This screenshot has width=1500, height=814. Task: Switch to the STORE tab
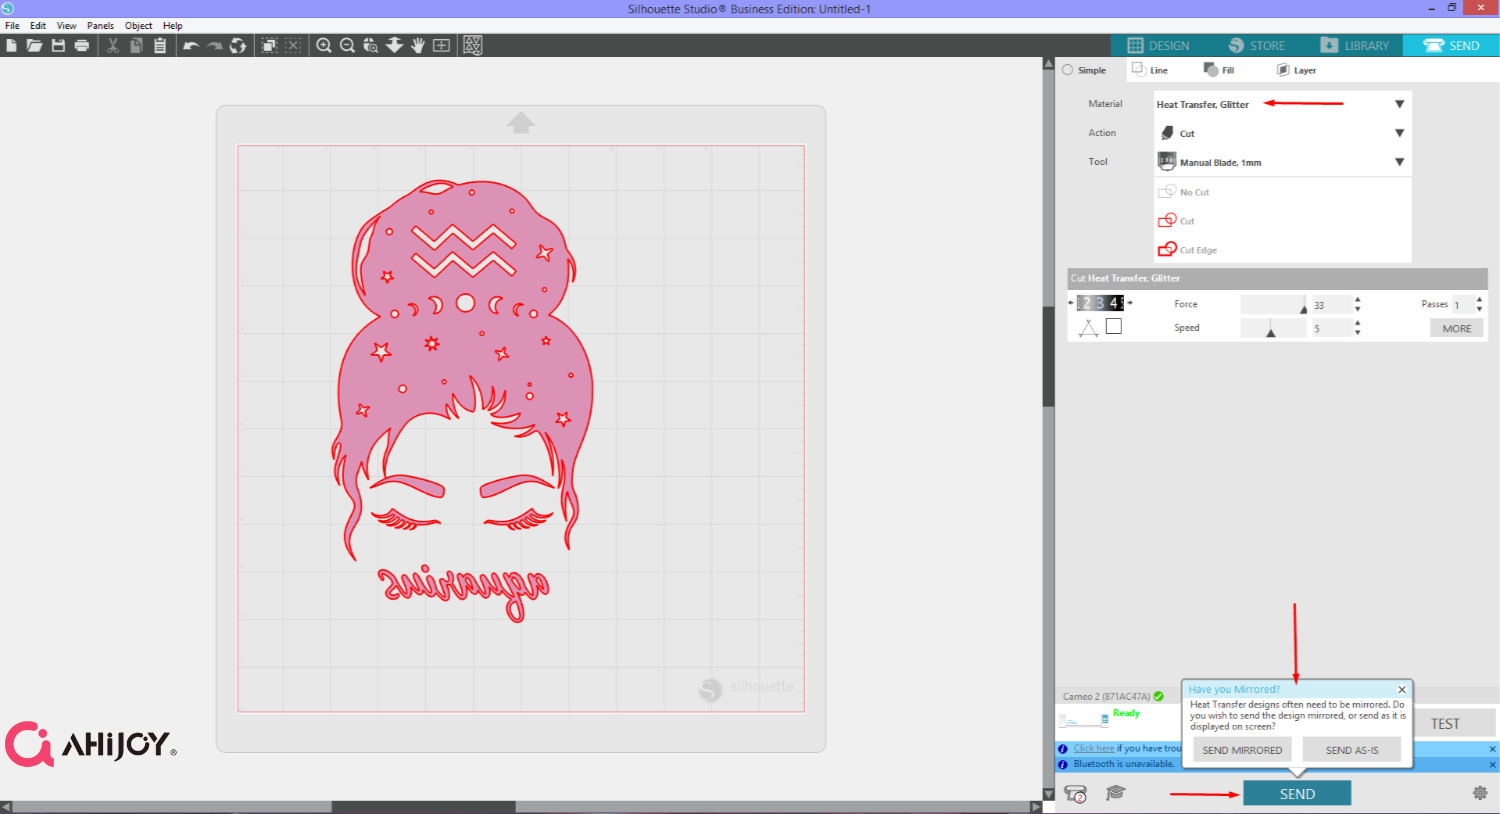(x=1256, y=46)
